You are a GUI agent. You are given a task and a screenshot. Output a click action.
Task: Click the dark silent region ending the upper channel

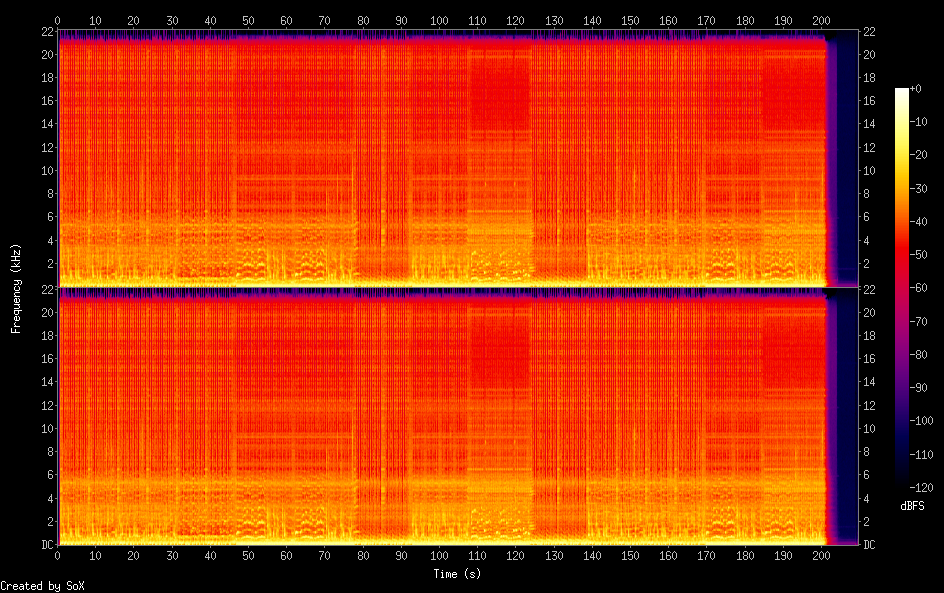pyautogui.click(x=846, y=160)
